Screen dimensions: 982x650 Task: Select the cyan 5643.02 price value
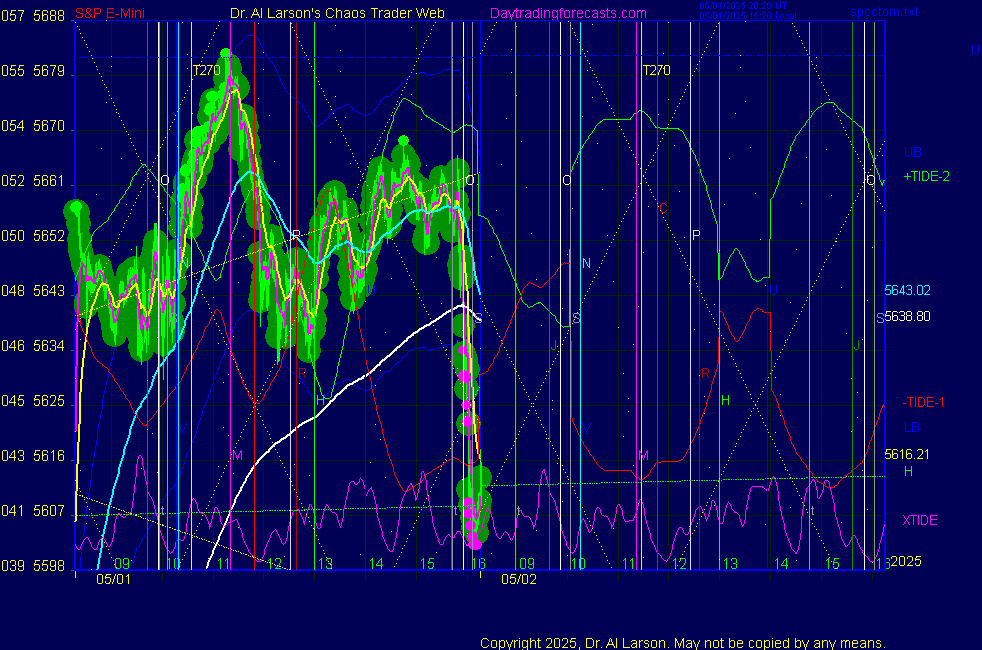click(x=907, y=291)
